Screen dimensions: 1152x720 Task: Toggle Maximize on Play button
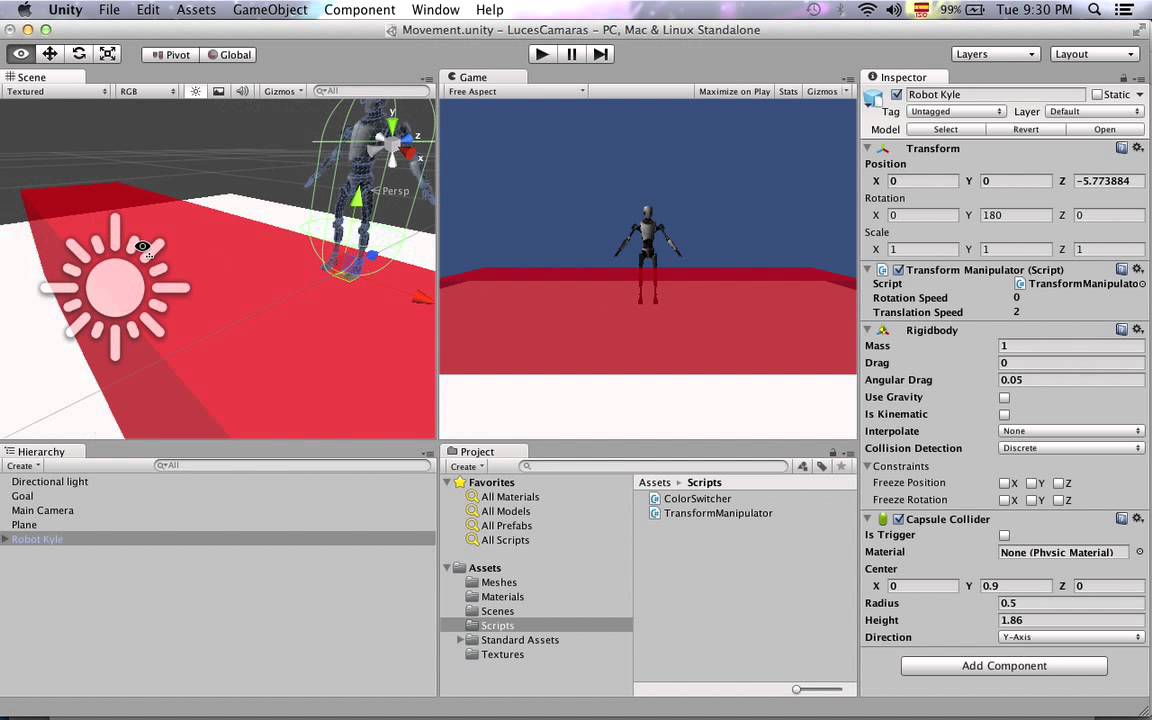[734, 91]
